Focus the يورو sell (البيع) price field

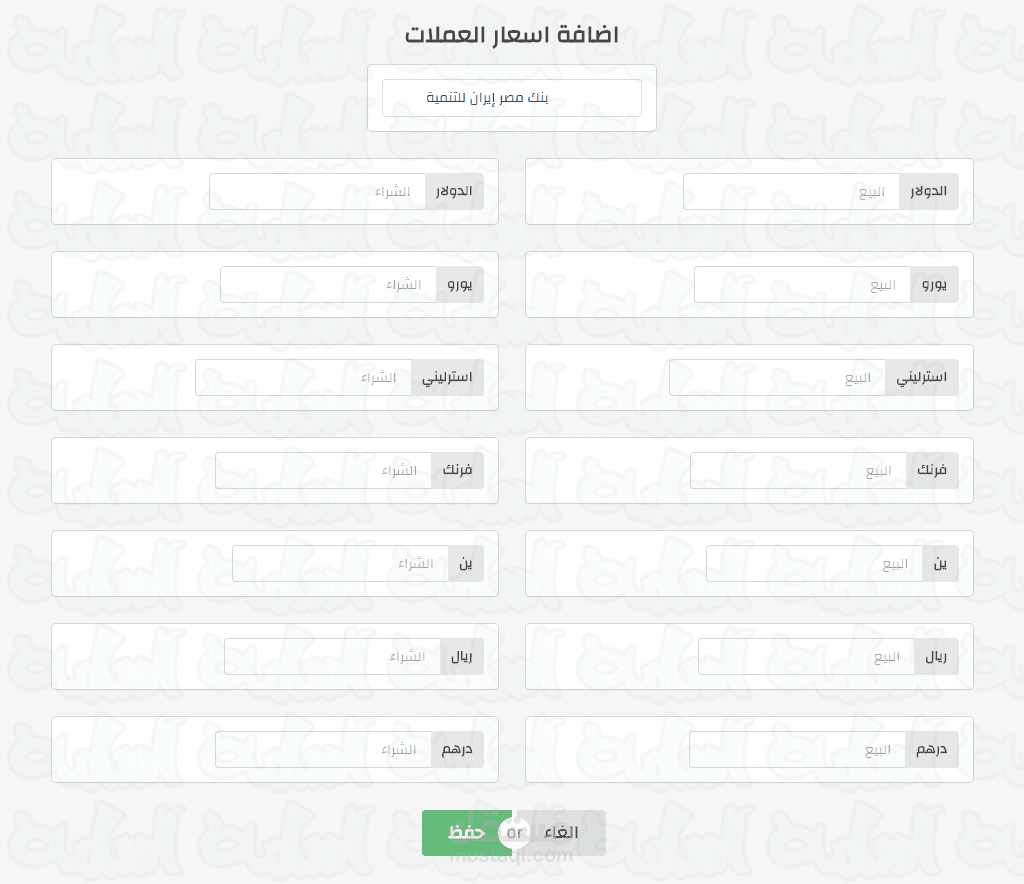pyautogui.click(x=802, y=285)
